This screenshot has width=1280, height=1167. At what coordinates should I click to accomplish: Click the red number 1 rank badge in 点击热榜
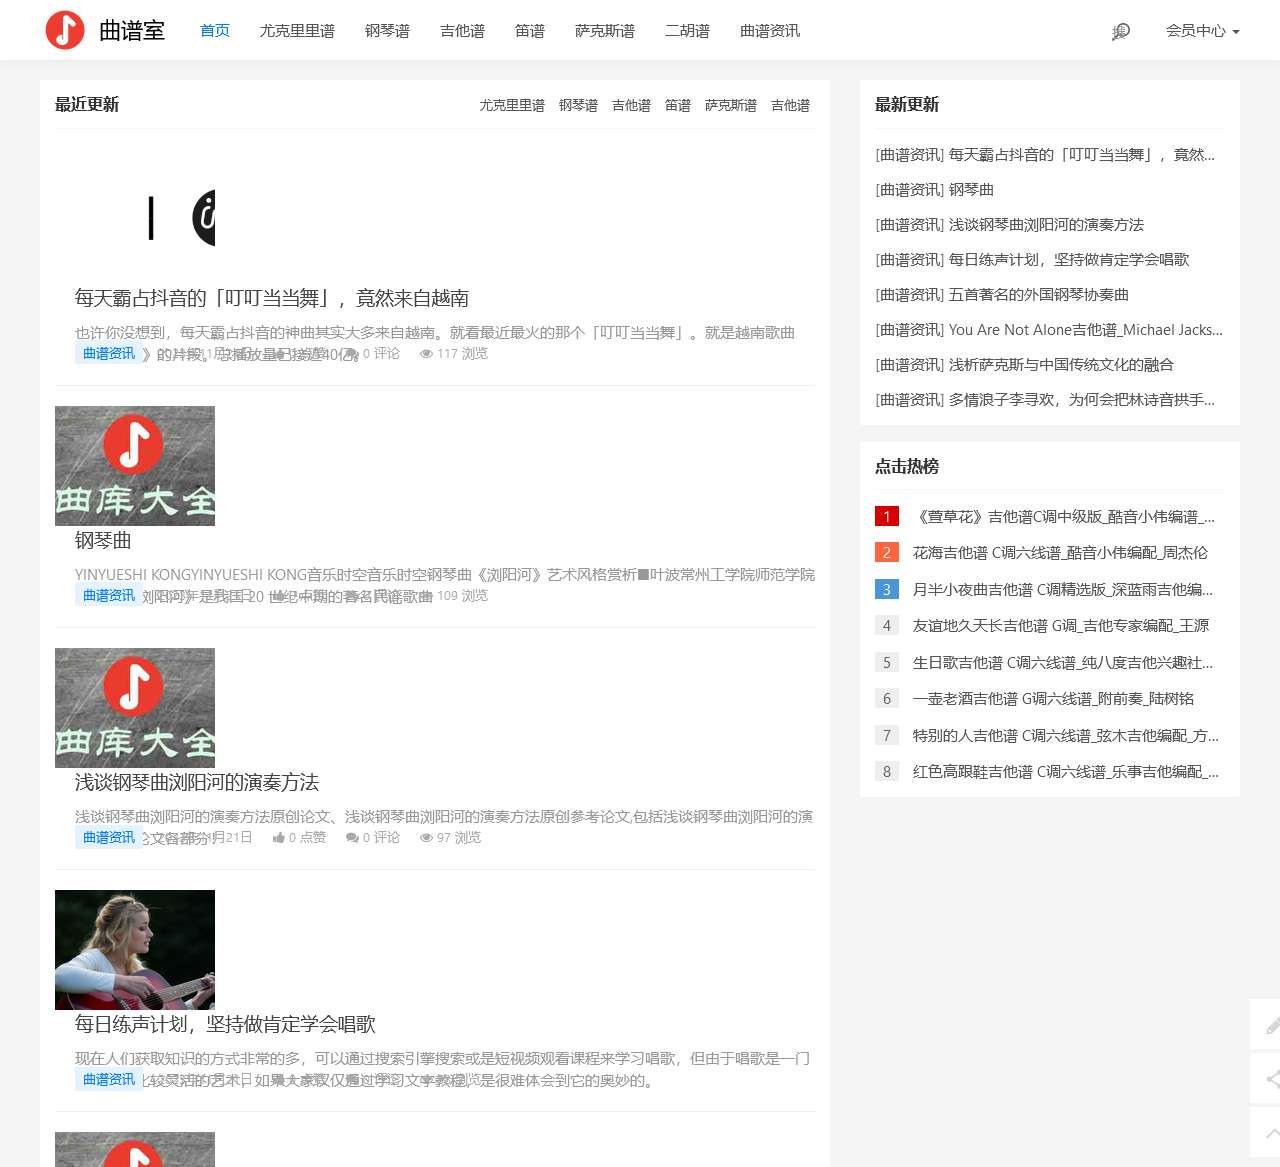coord(887,516)
